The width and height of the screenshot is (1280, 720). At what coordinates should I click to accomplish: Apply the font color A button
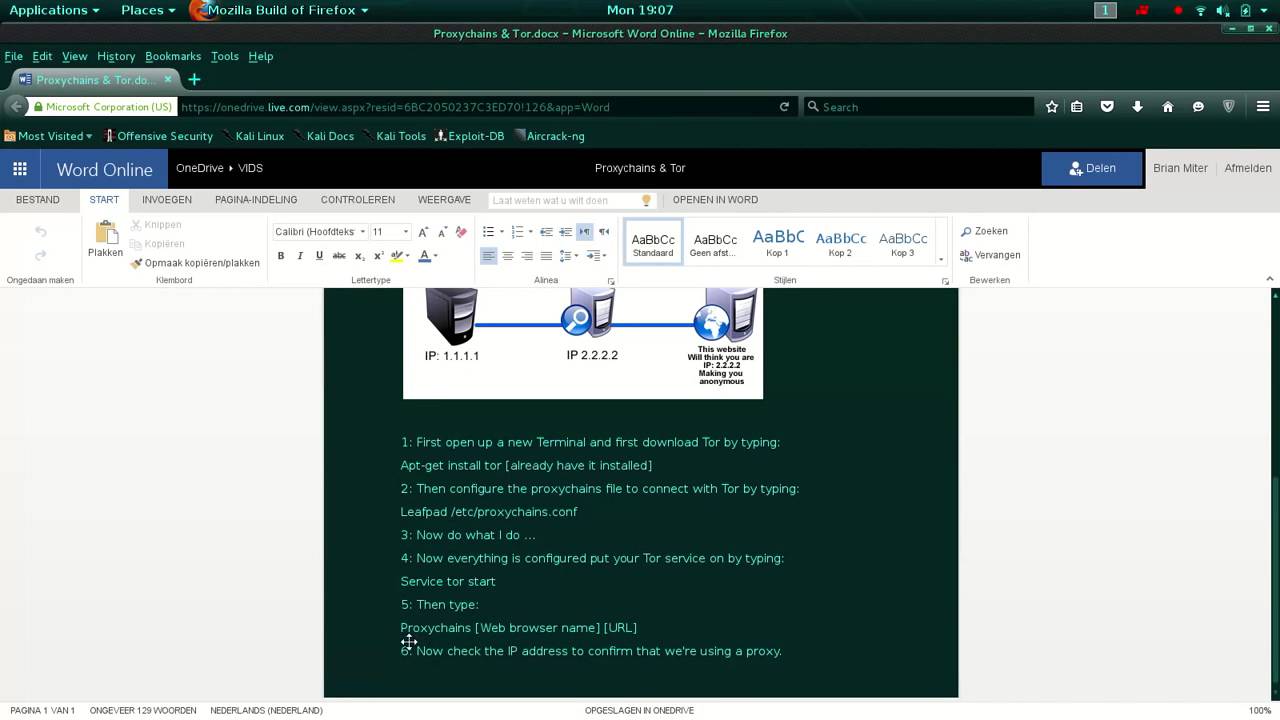pos(424,256)
